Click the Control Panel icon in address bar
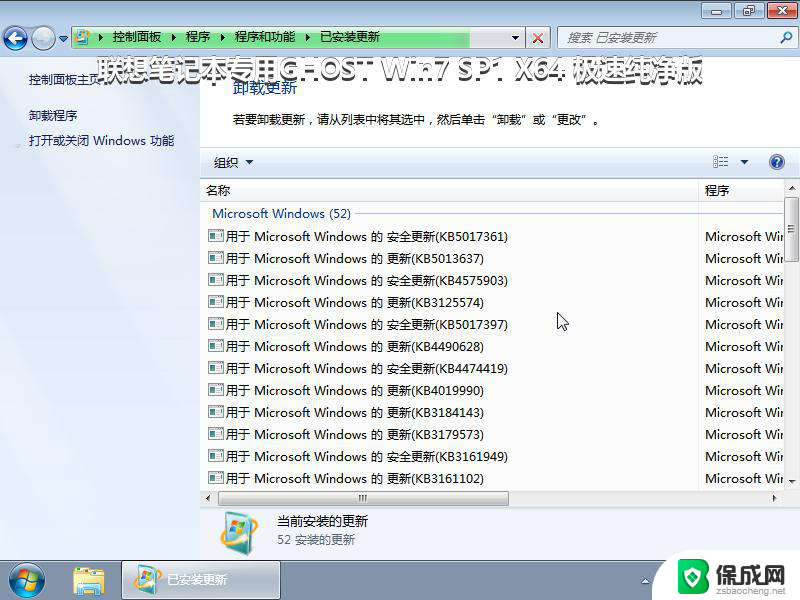Image resolution: width=800 pixels, height=600 pixels. (83, 37)
